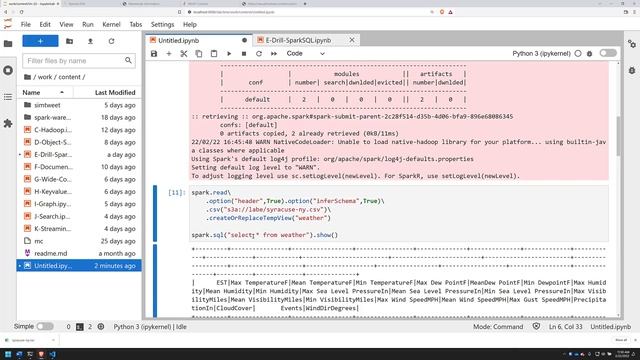Open the Run menu
640x360 pixels.
click(x=88, y=24)
